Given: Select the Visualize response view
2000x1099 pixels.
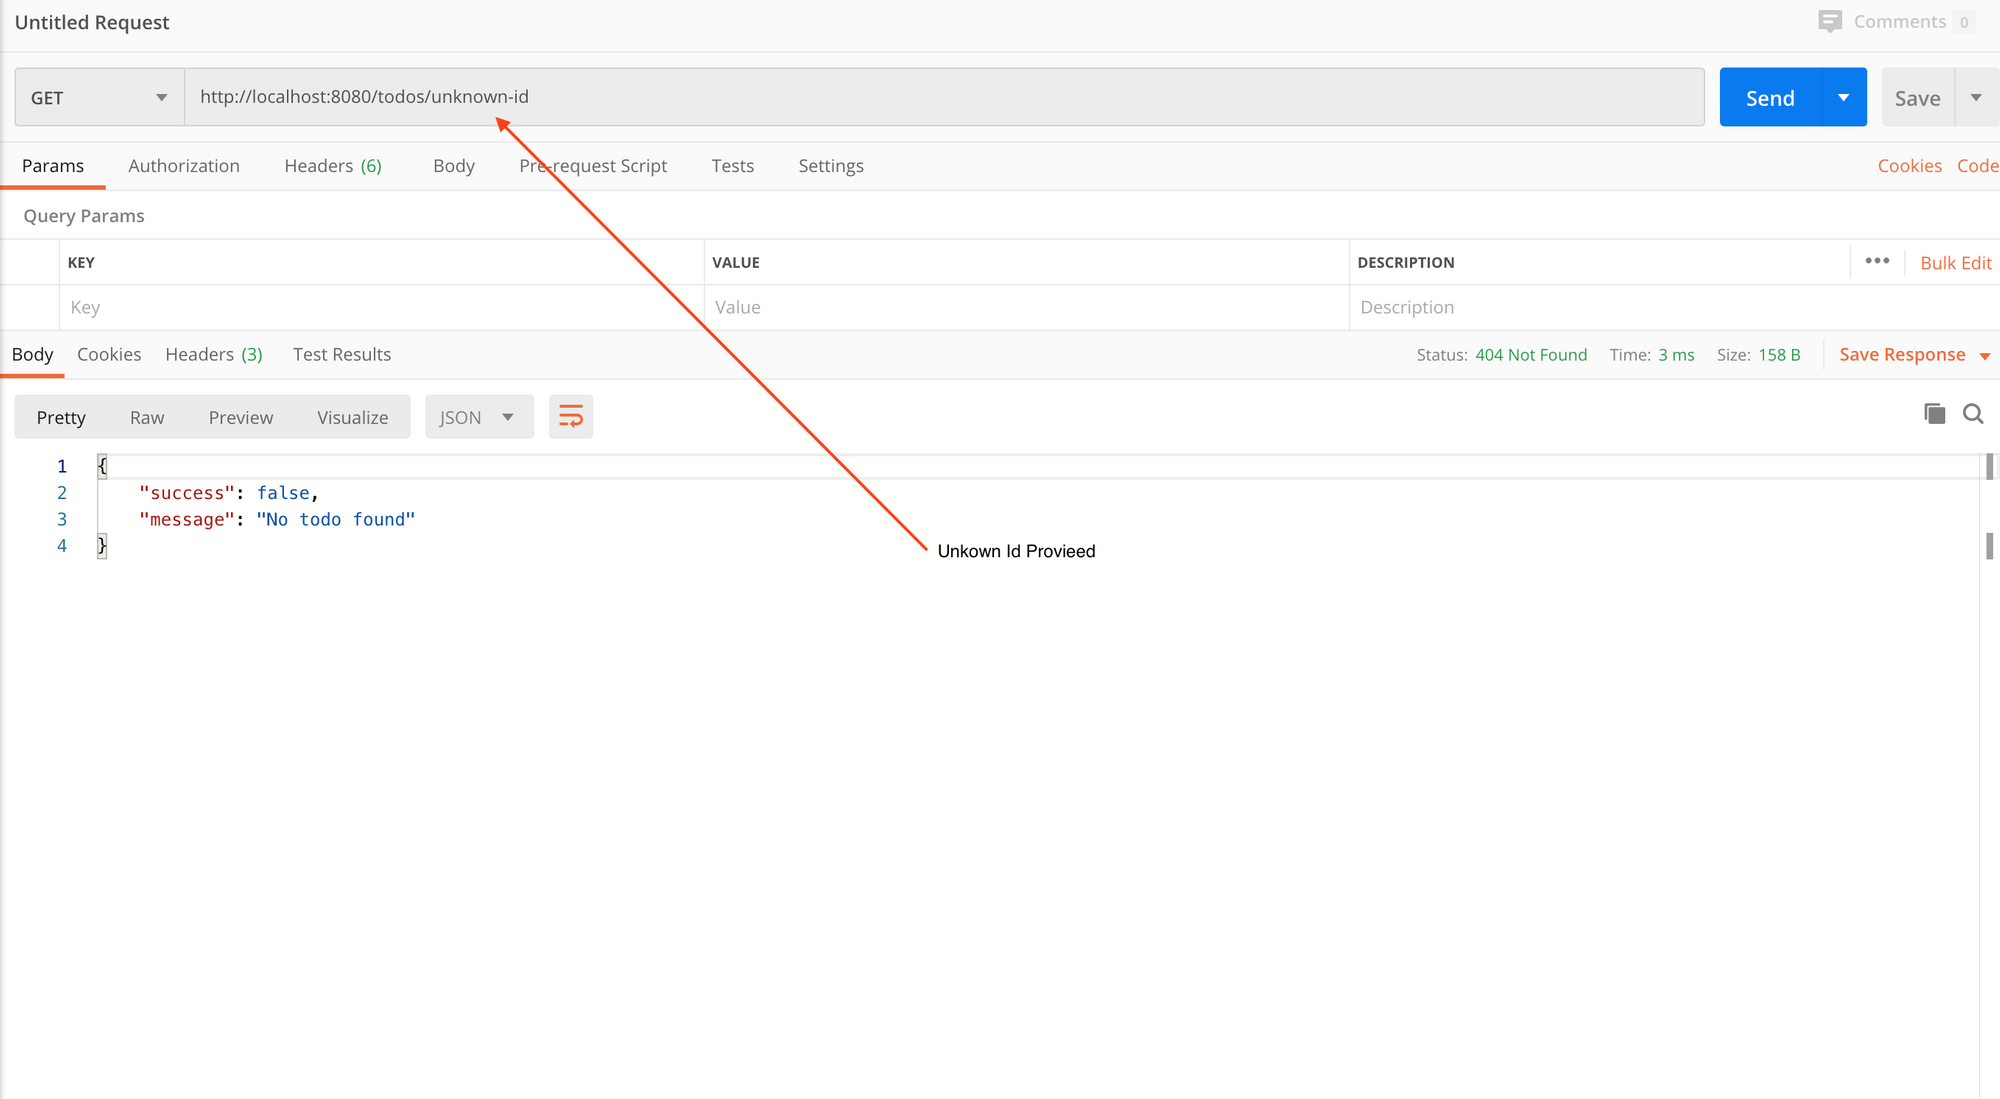Looking at the screenshot, I should tap(352, 417).
